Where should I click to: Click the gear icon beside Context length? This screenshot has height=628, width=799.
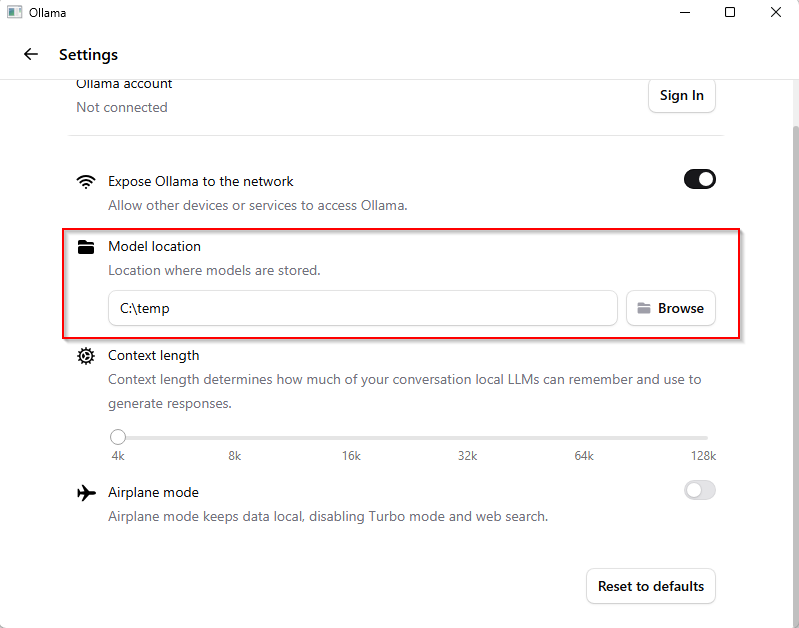(x=87, y=356)
